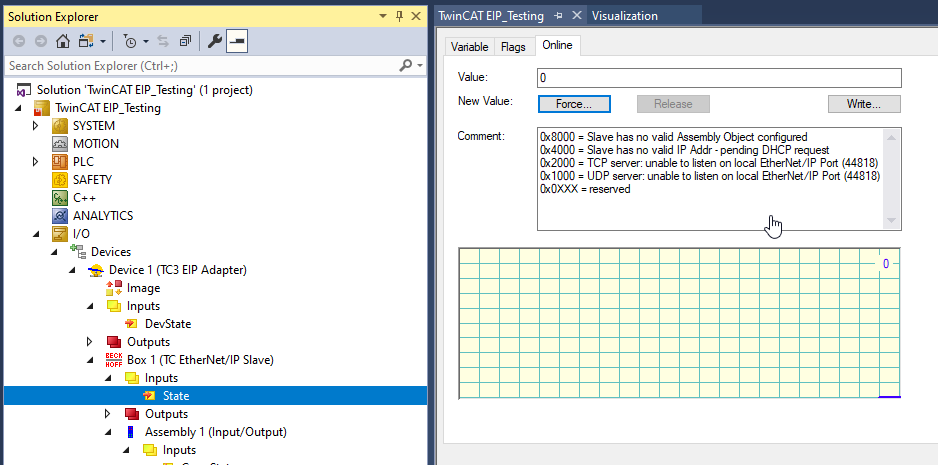Click the comment scrollbar down arrow
The width and height of the screenshot is (938, 465).
coord(891,220)
